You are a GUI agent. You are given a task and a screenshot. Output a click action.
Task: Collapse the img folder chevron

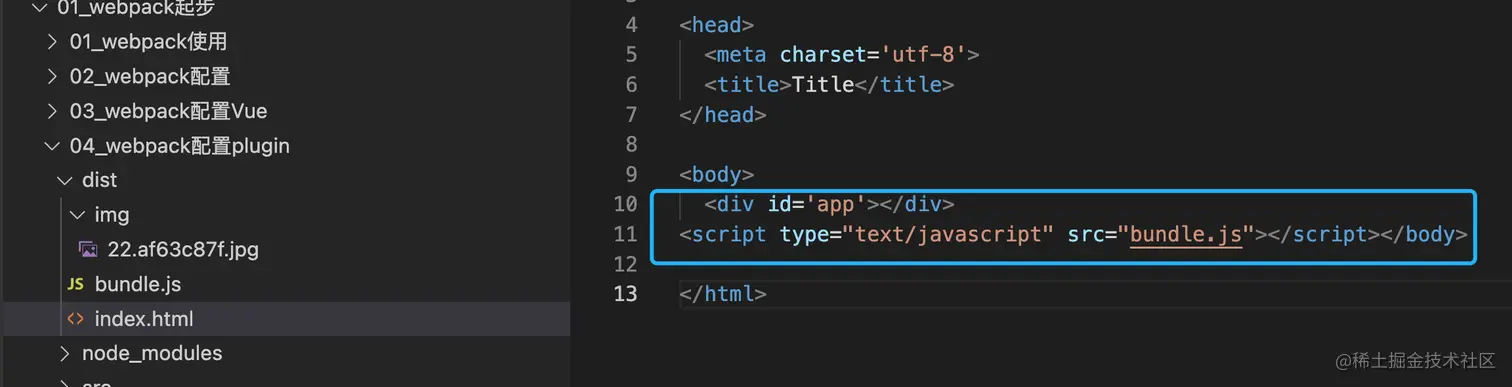coord(77,215)
